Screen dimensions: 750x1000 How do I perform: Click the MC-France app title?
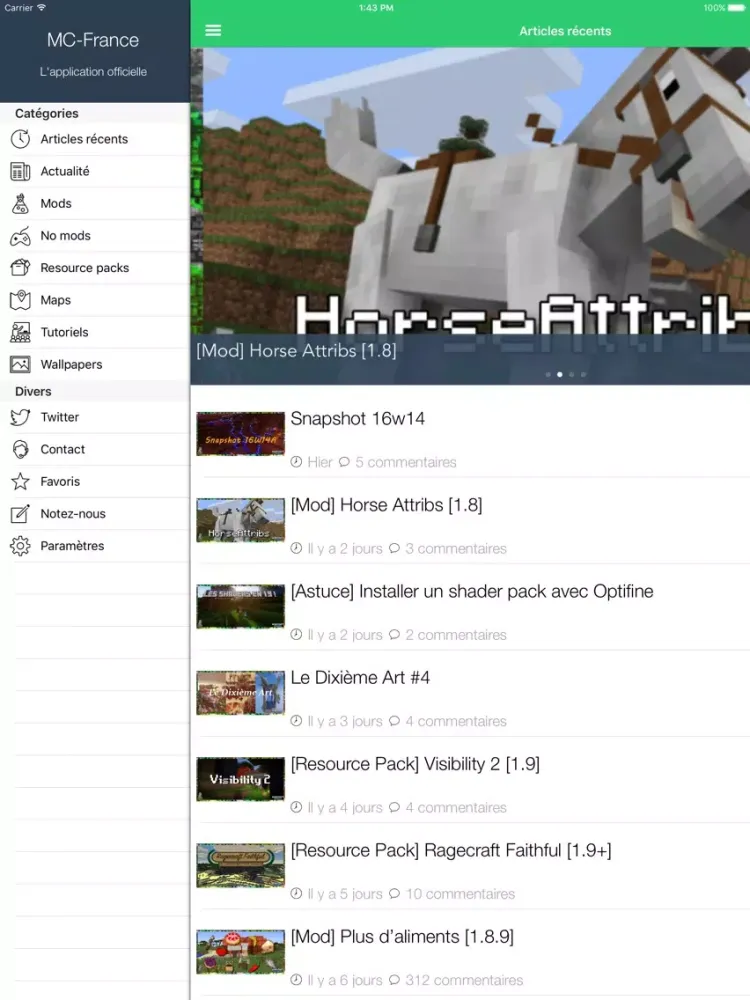coord(93,40)
